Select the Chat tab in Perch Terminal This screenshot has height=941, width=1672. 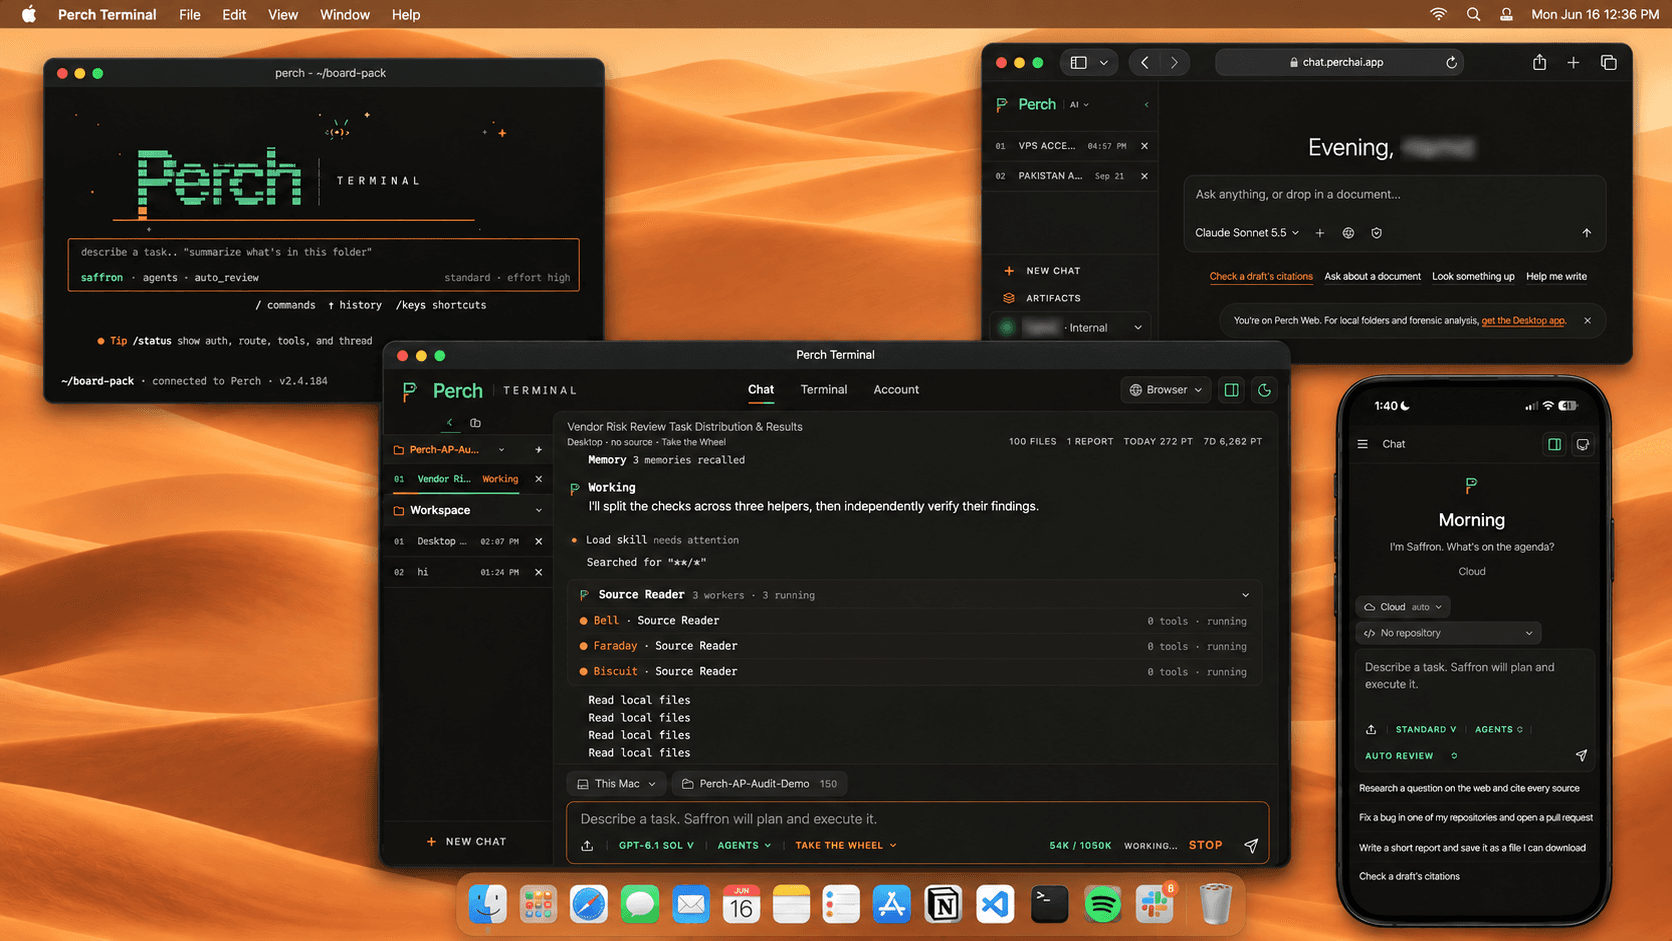tap(761, 390)
